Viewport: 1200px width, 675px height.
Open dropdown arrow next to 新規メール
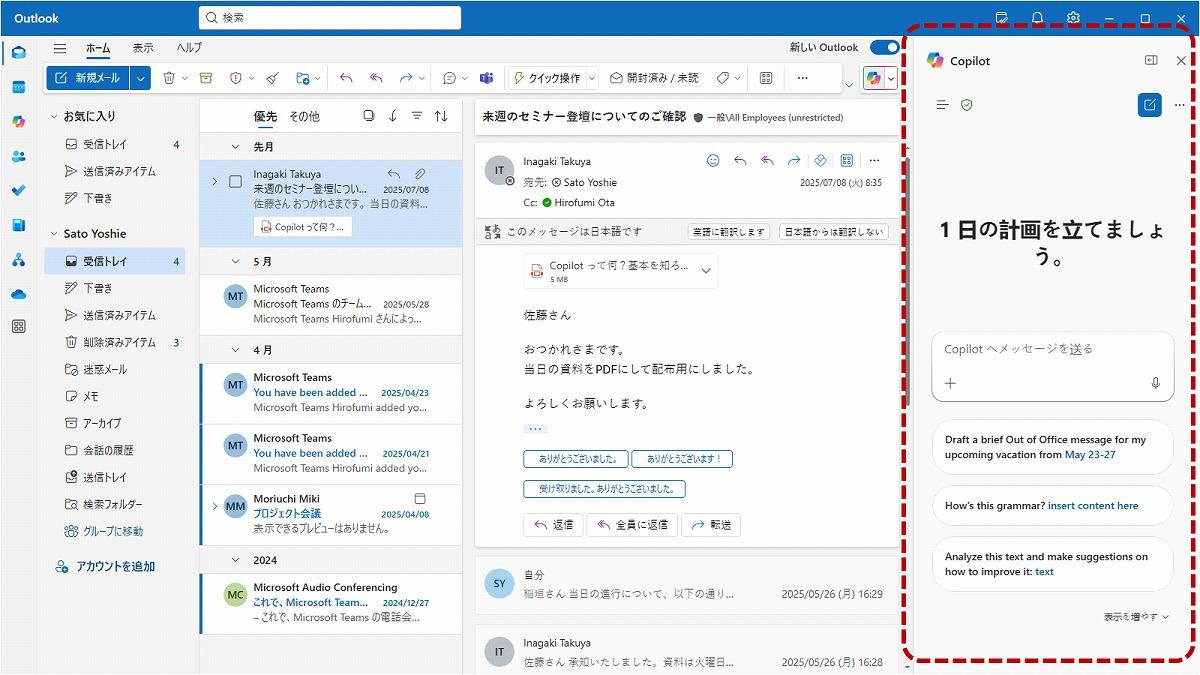140,78
